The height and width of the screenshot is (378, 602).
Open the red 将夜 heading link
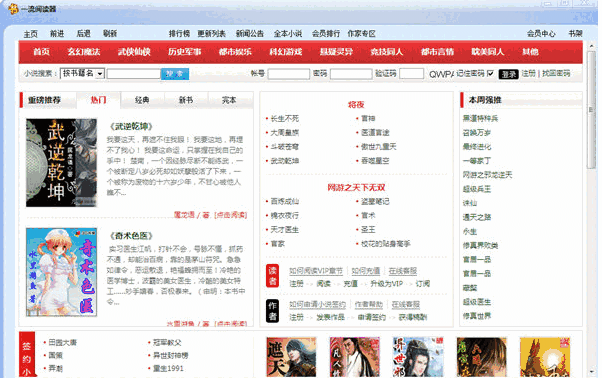356,104
